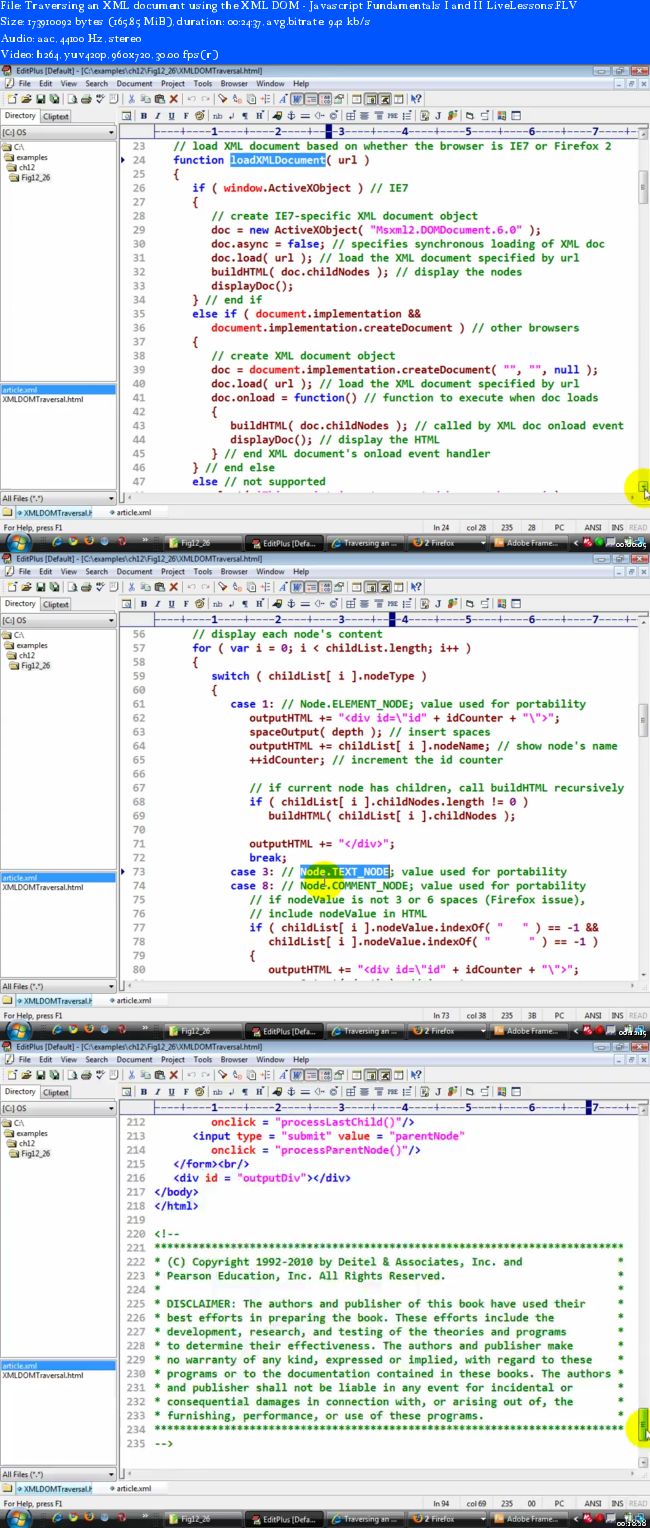The width and height of the screenshot is (650, 1528).
Task: Click Save icon in copyright disclaimer frame
Action: (x=40, y=1076)
